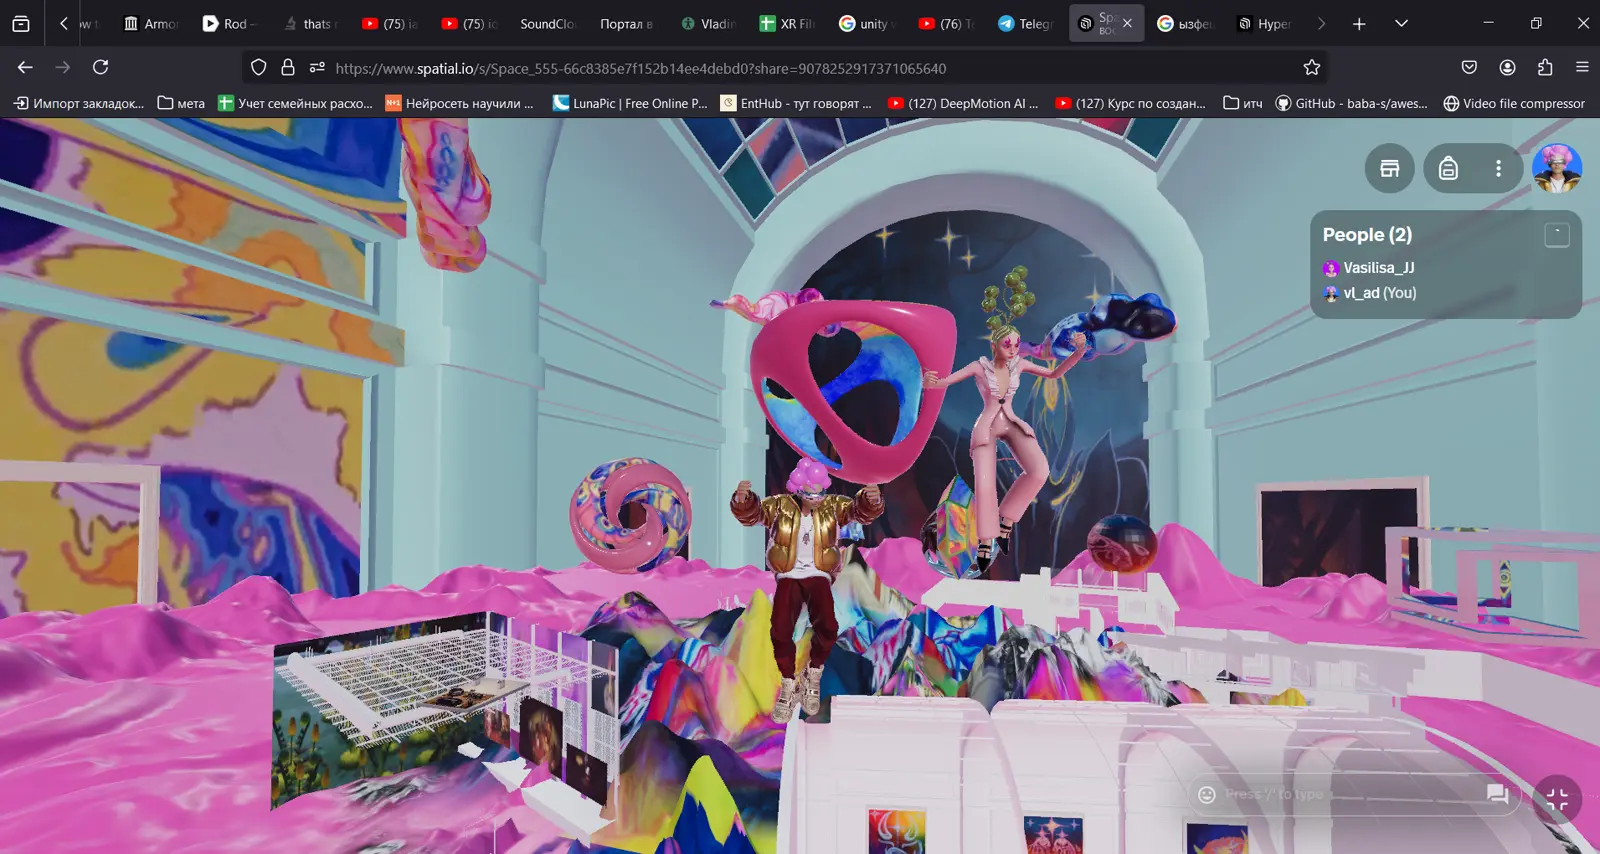Image resolution: width=1600 pixels, height=854 pixels.
Task: Open the chat messages icon
Action: (1498, 794)
